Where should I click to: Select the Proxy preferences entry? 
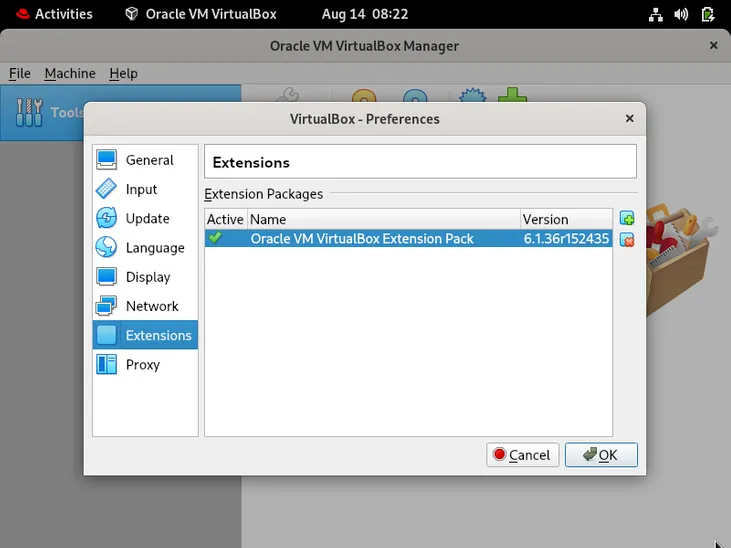click(142, 365)
